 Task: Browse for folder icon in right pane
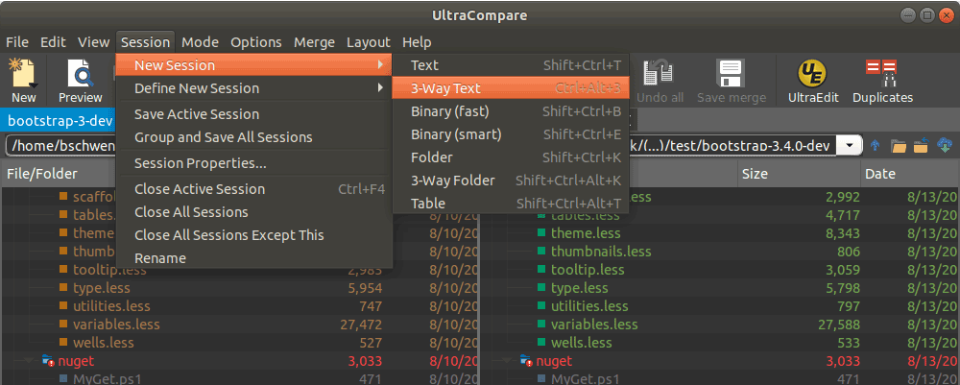[898, 146]
